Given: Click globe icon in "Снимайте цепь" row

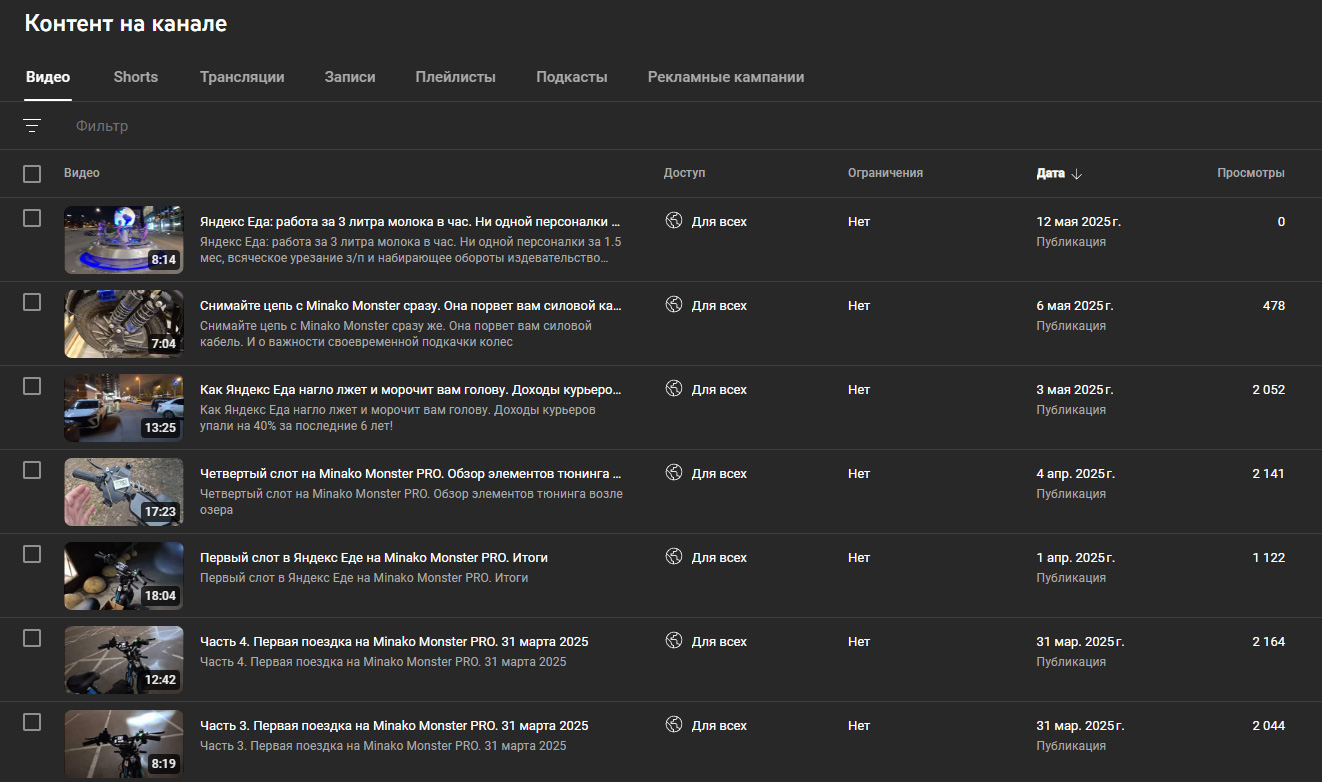Looking at the screenshot, I should 674,305.
